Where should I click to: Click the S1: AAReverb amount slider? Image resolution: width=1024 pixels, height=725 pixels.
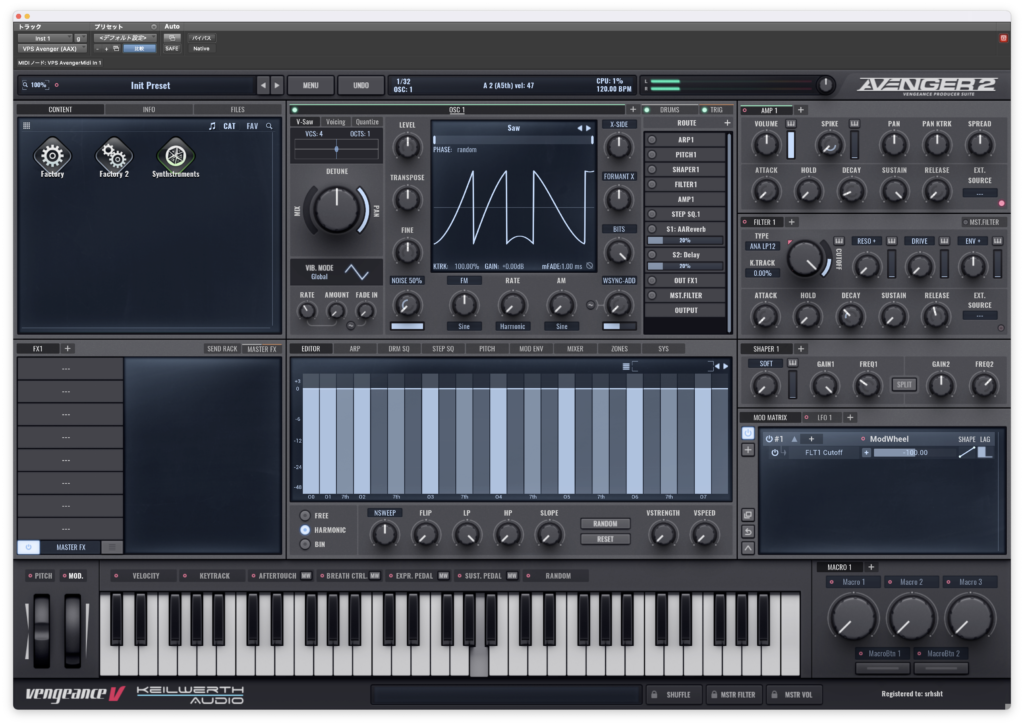click(685, 241)
